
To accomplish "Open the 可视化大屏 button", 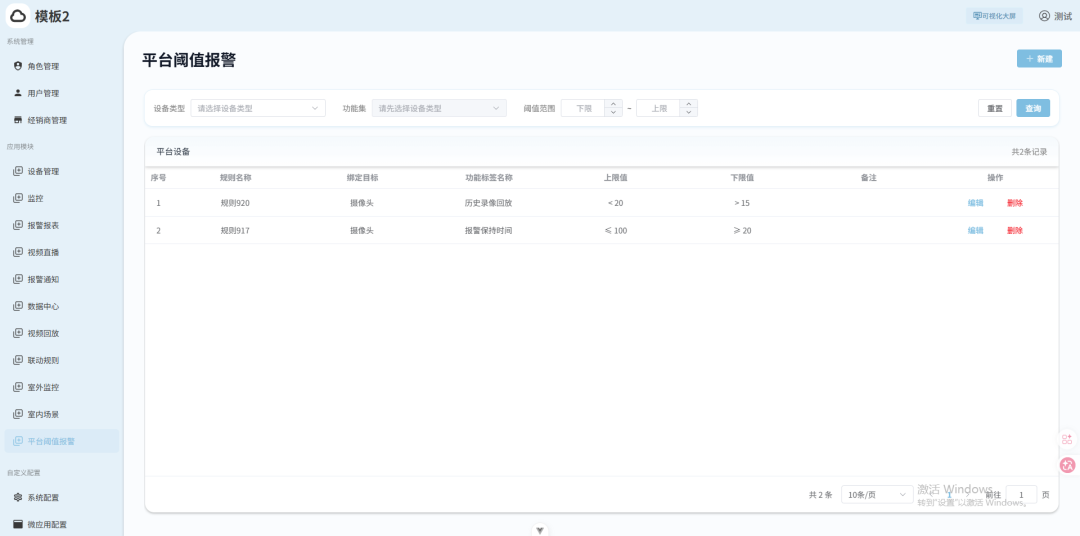I will tap(994, 16).
